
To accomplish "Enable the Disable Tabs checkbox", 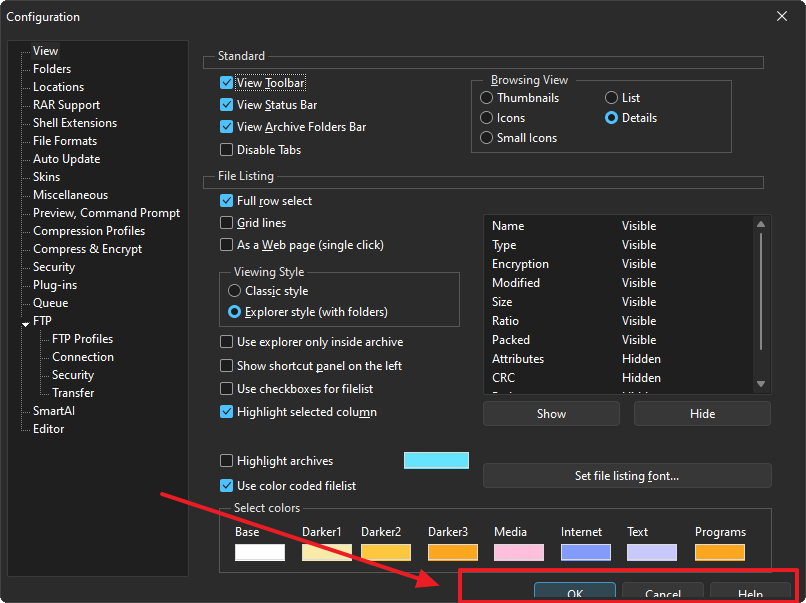I will point(226,150).
